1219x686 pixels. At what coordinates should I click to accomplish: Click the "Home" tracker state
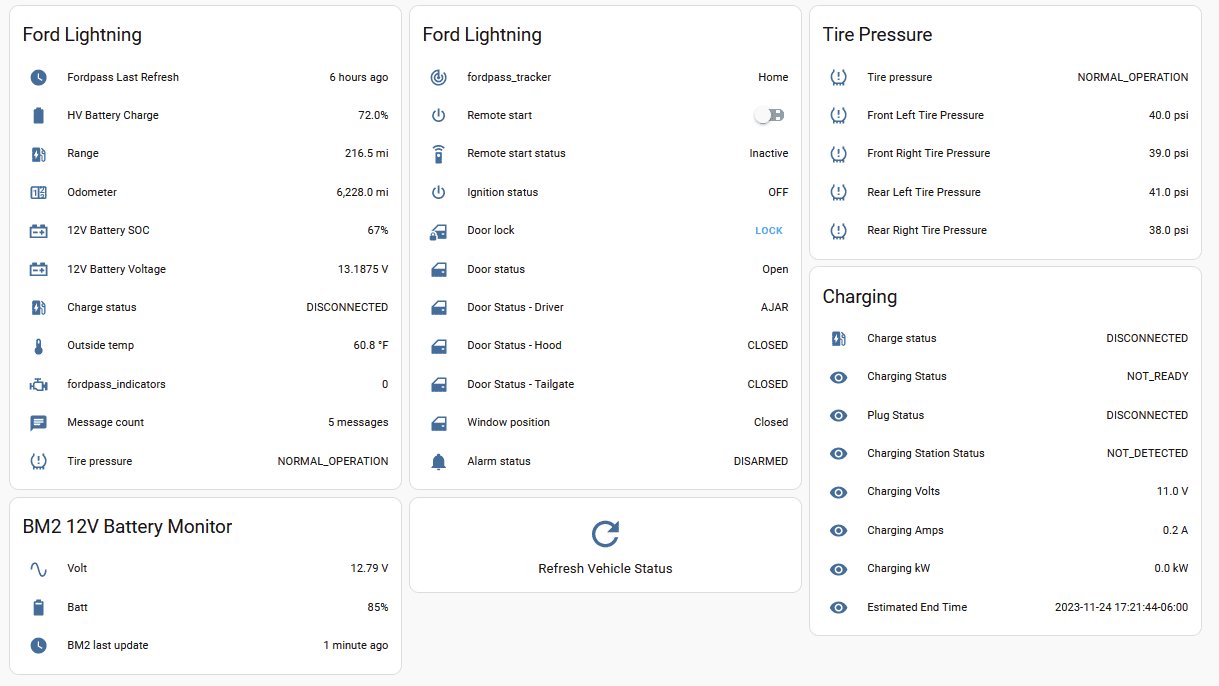[773, 77]
